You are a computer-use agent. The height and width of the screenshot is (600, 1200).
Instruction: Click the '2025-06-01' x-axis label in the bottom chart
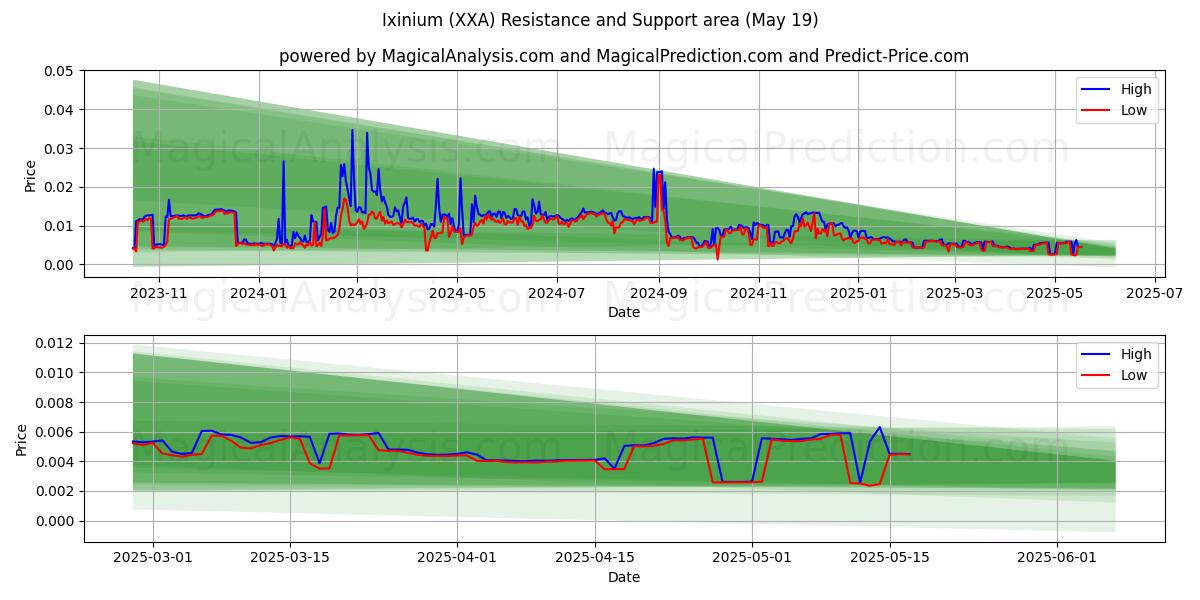tap(1057, 559)
